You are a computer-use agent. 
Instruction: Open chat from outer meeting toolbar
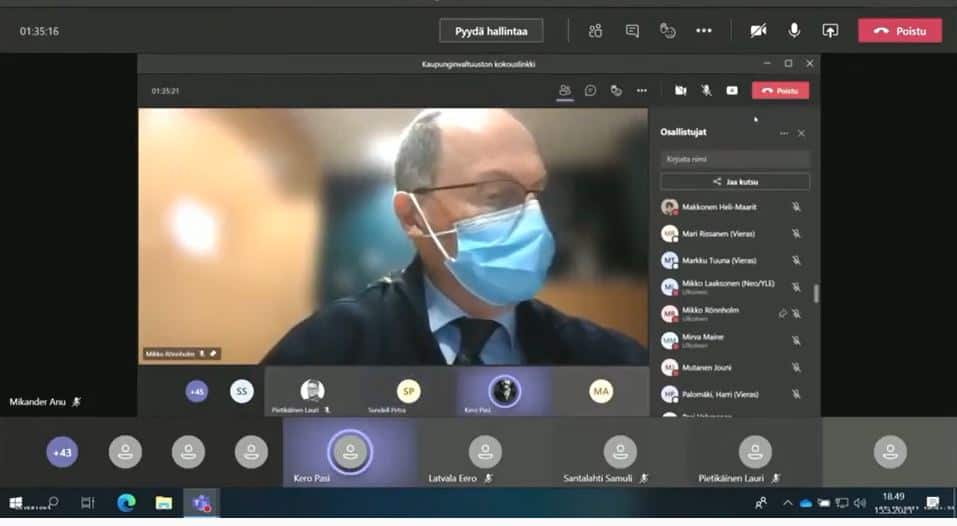coord(632,31)
